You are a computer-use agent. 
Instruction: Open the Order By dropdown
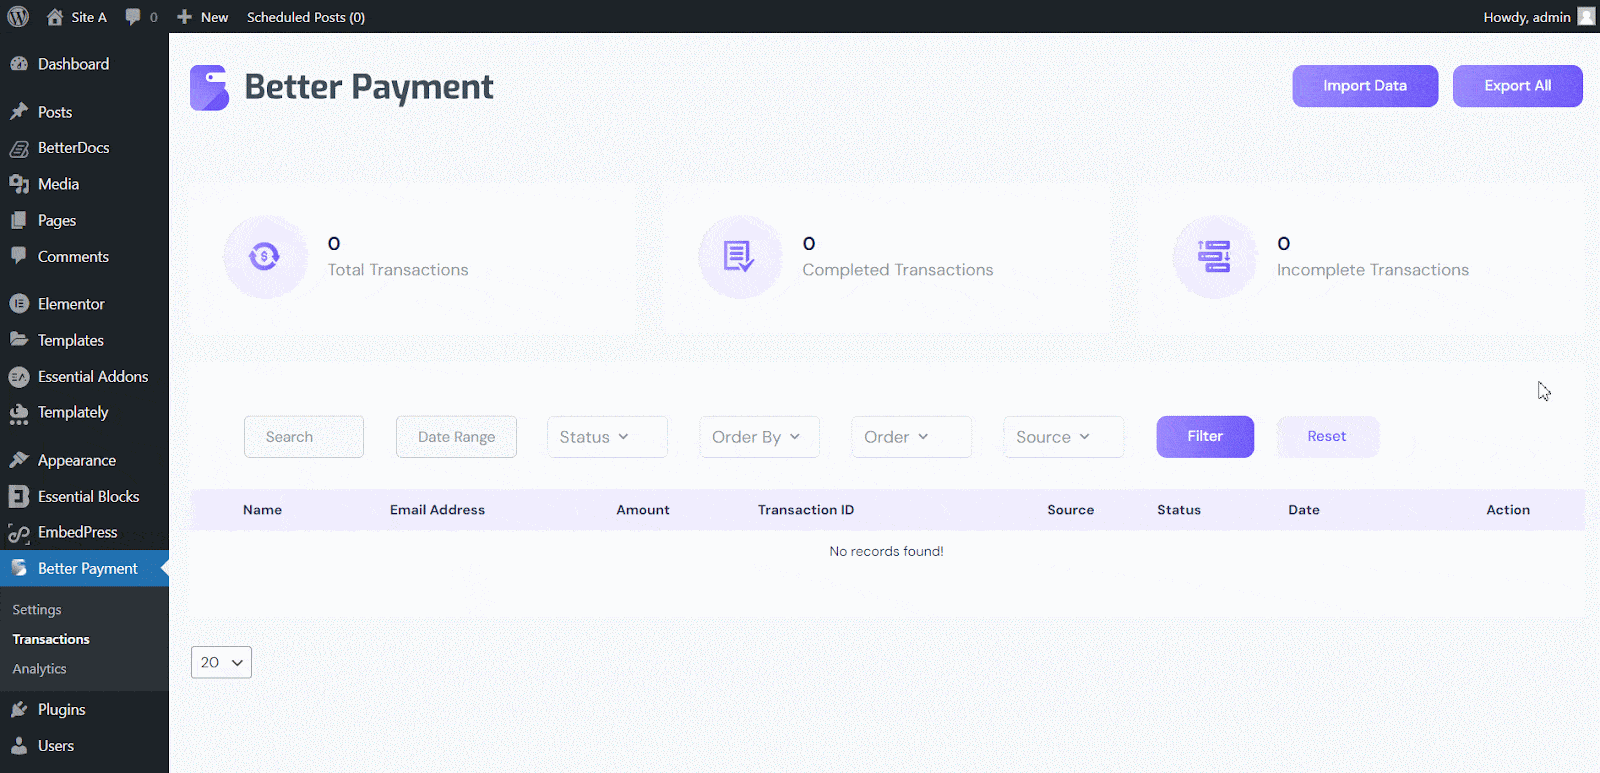pos(759,437)
